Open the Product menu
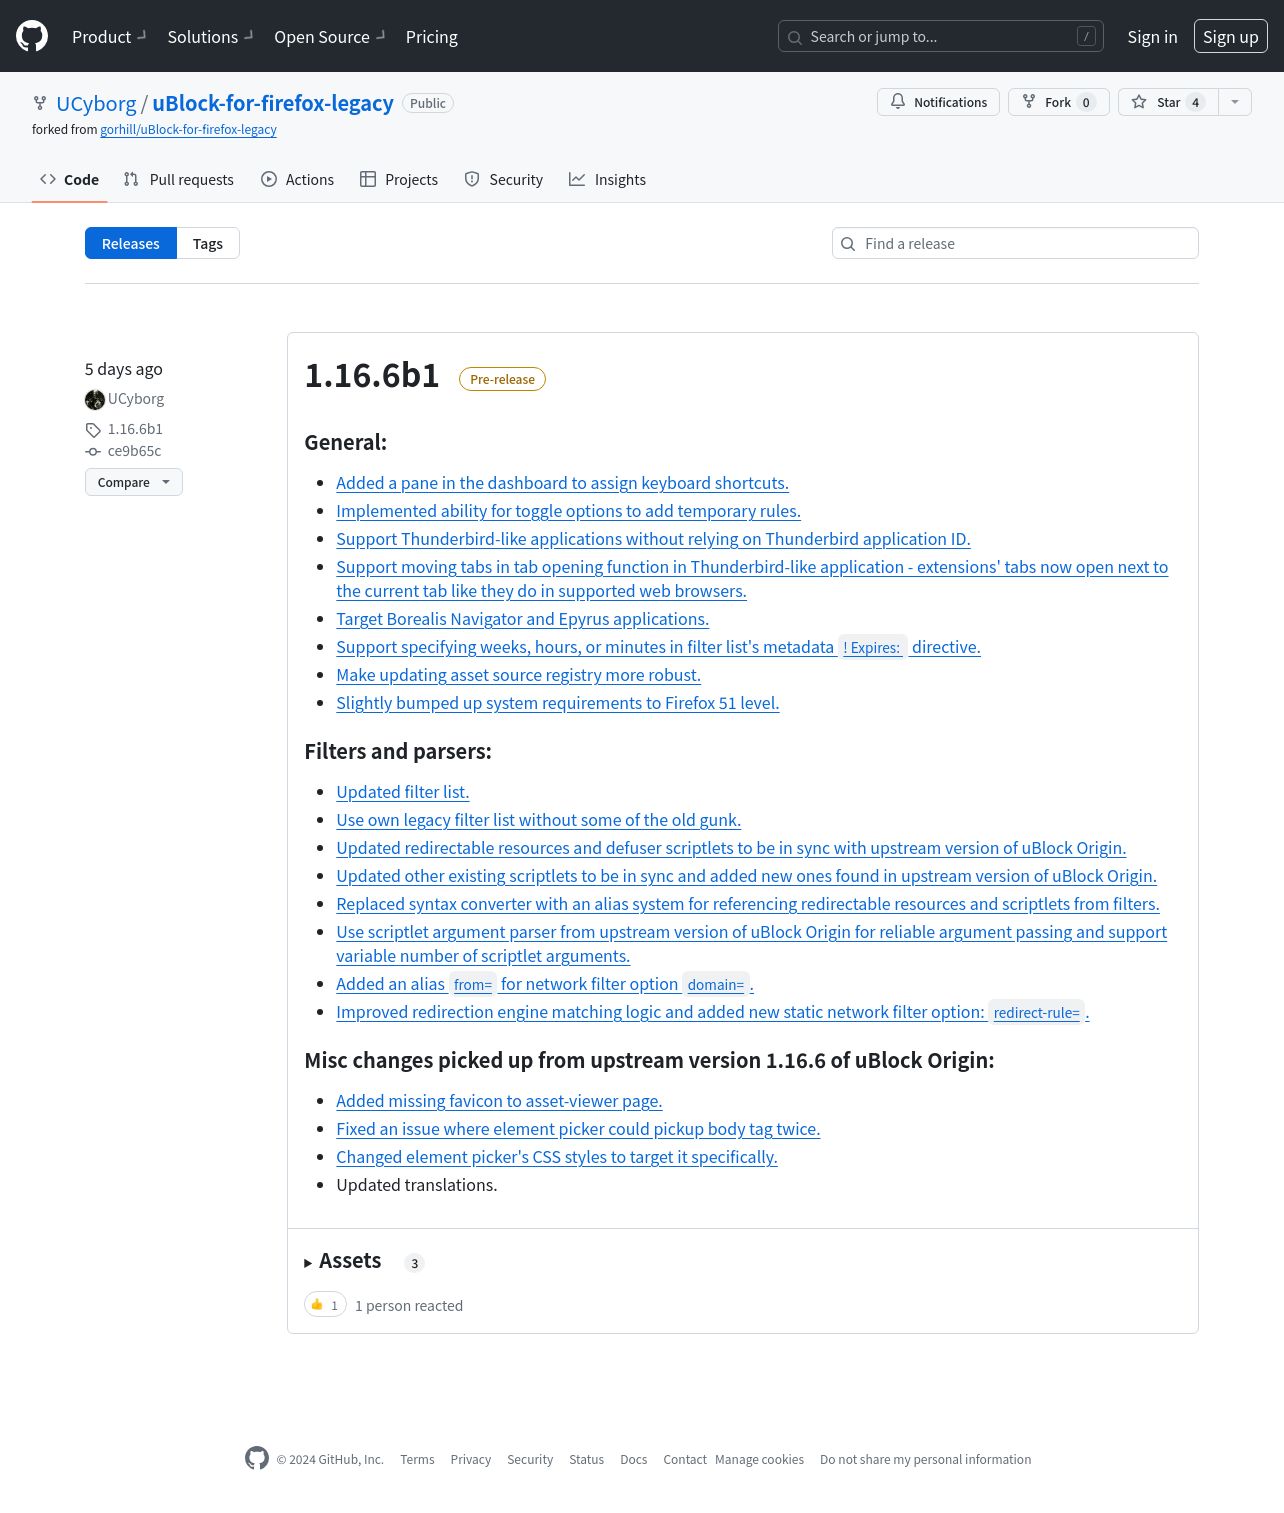The width and height of the screenshot is (1284, 1513). point(109,36)
